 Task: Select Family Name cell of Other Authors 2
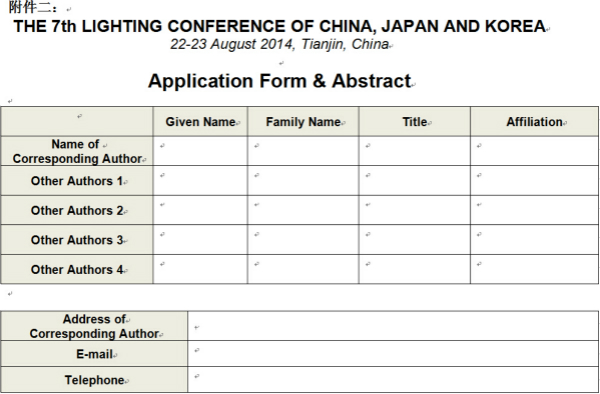(x=303, y=210)
